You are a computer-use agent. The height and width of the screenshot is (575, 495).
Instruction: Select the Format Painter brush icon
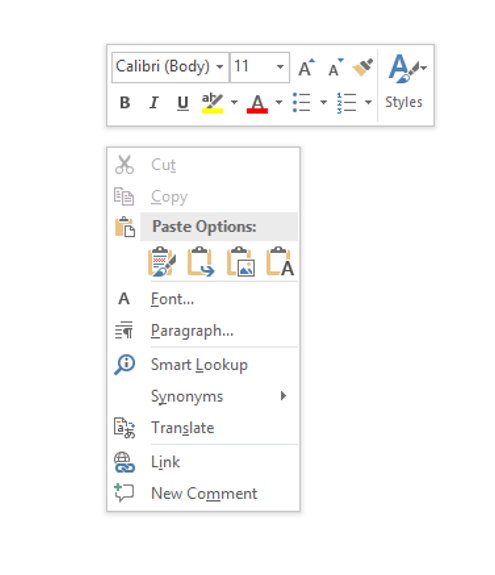363,67
